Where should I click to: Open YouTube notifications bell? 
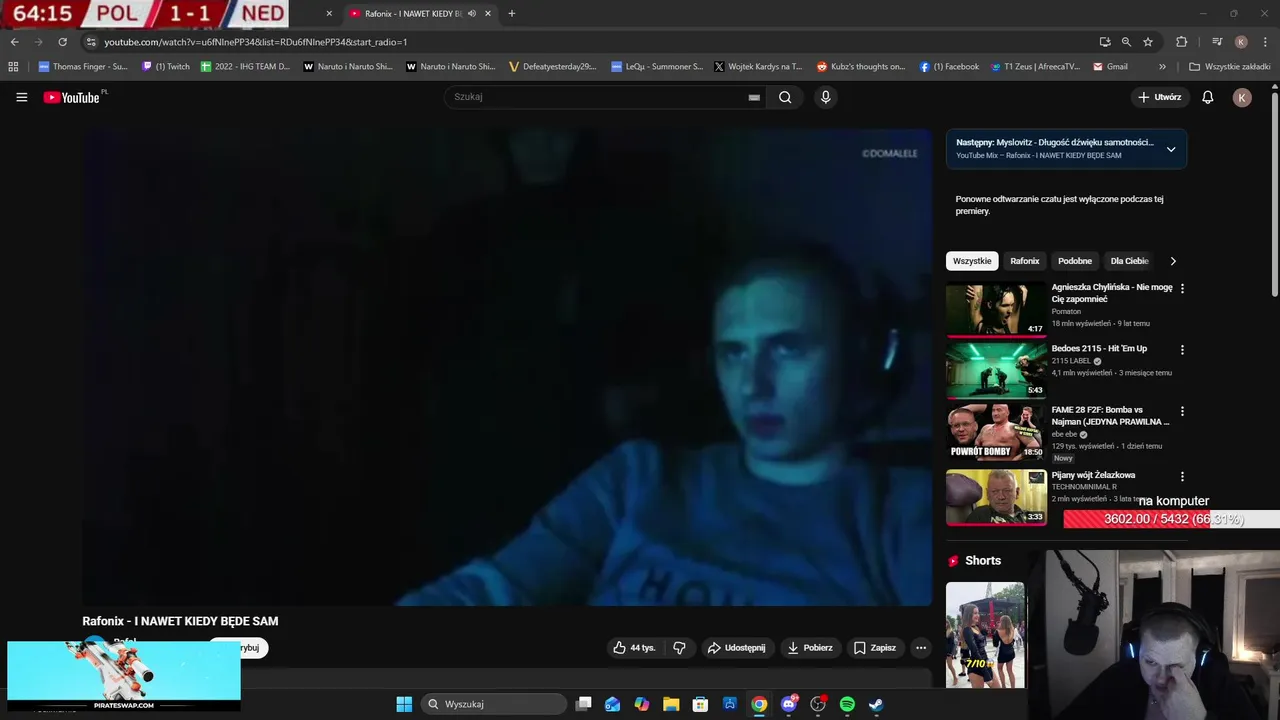click(x=1207, y=97)
